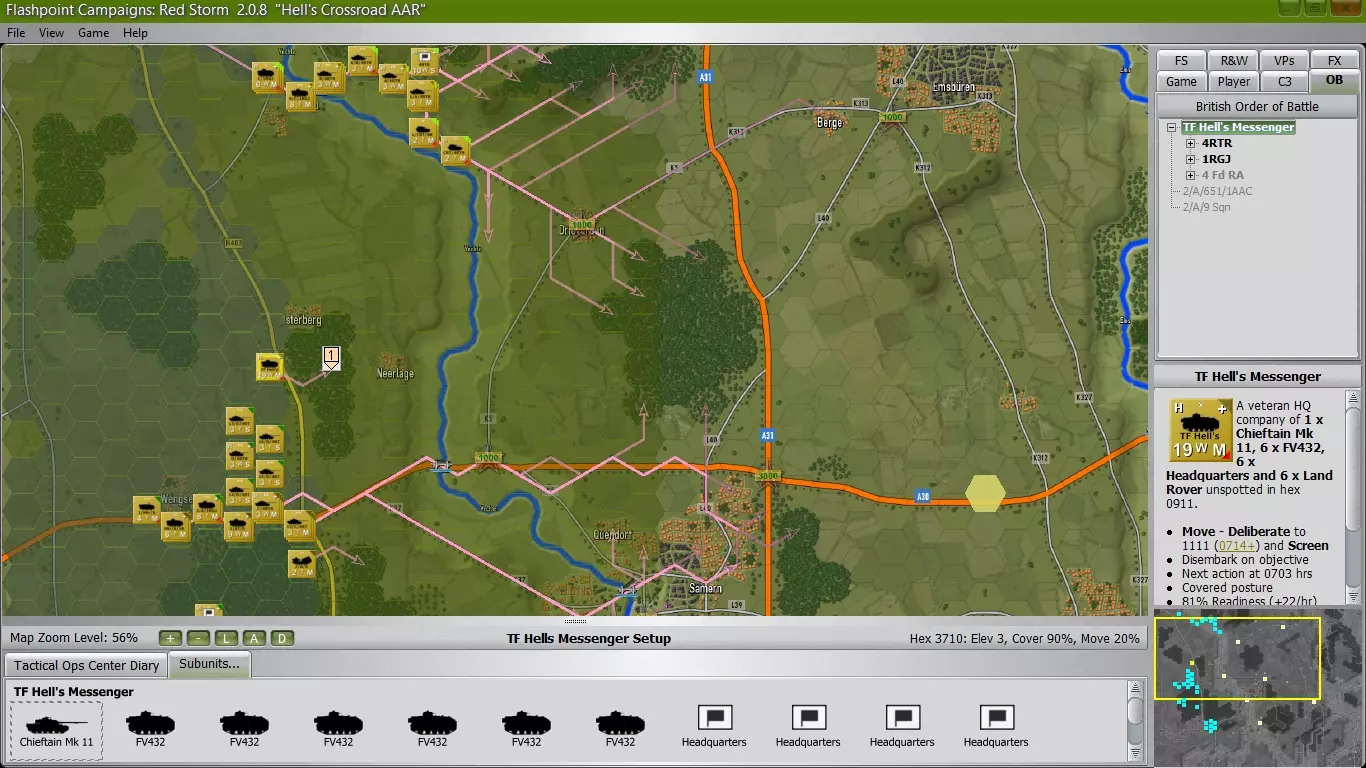Select the 9 W M unit counter near Wengsel
This screenshot has width=1366, height=768.
coord(238,525)
